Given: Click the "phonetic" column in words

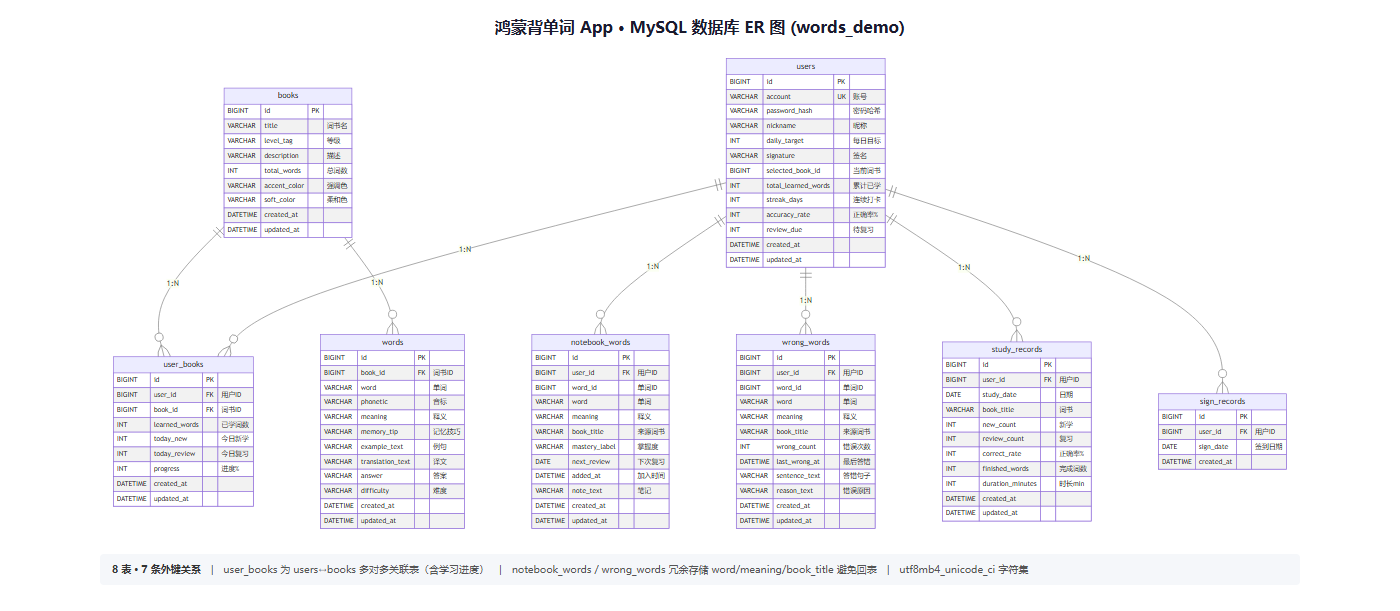Looking at the screenshot, I should pyautogui.click(x=393, y=402).
